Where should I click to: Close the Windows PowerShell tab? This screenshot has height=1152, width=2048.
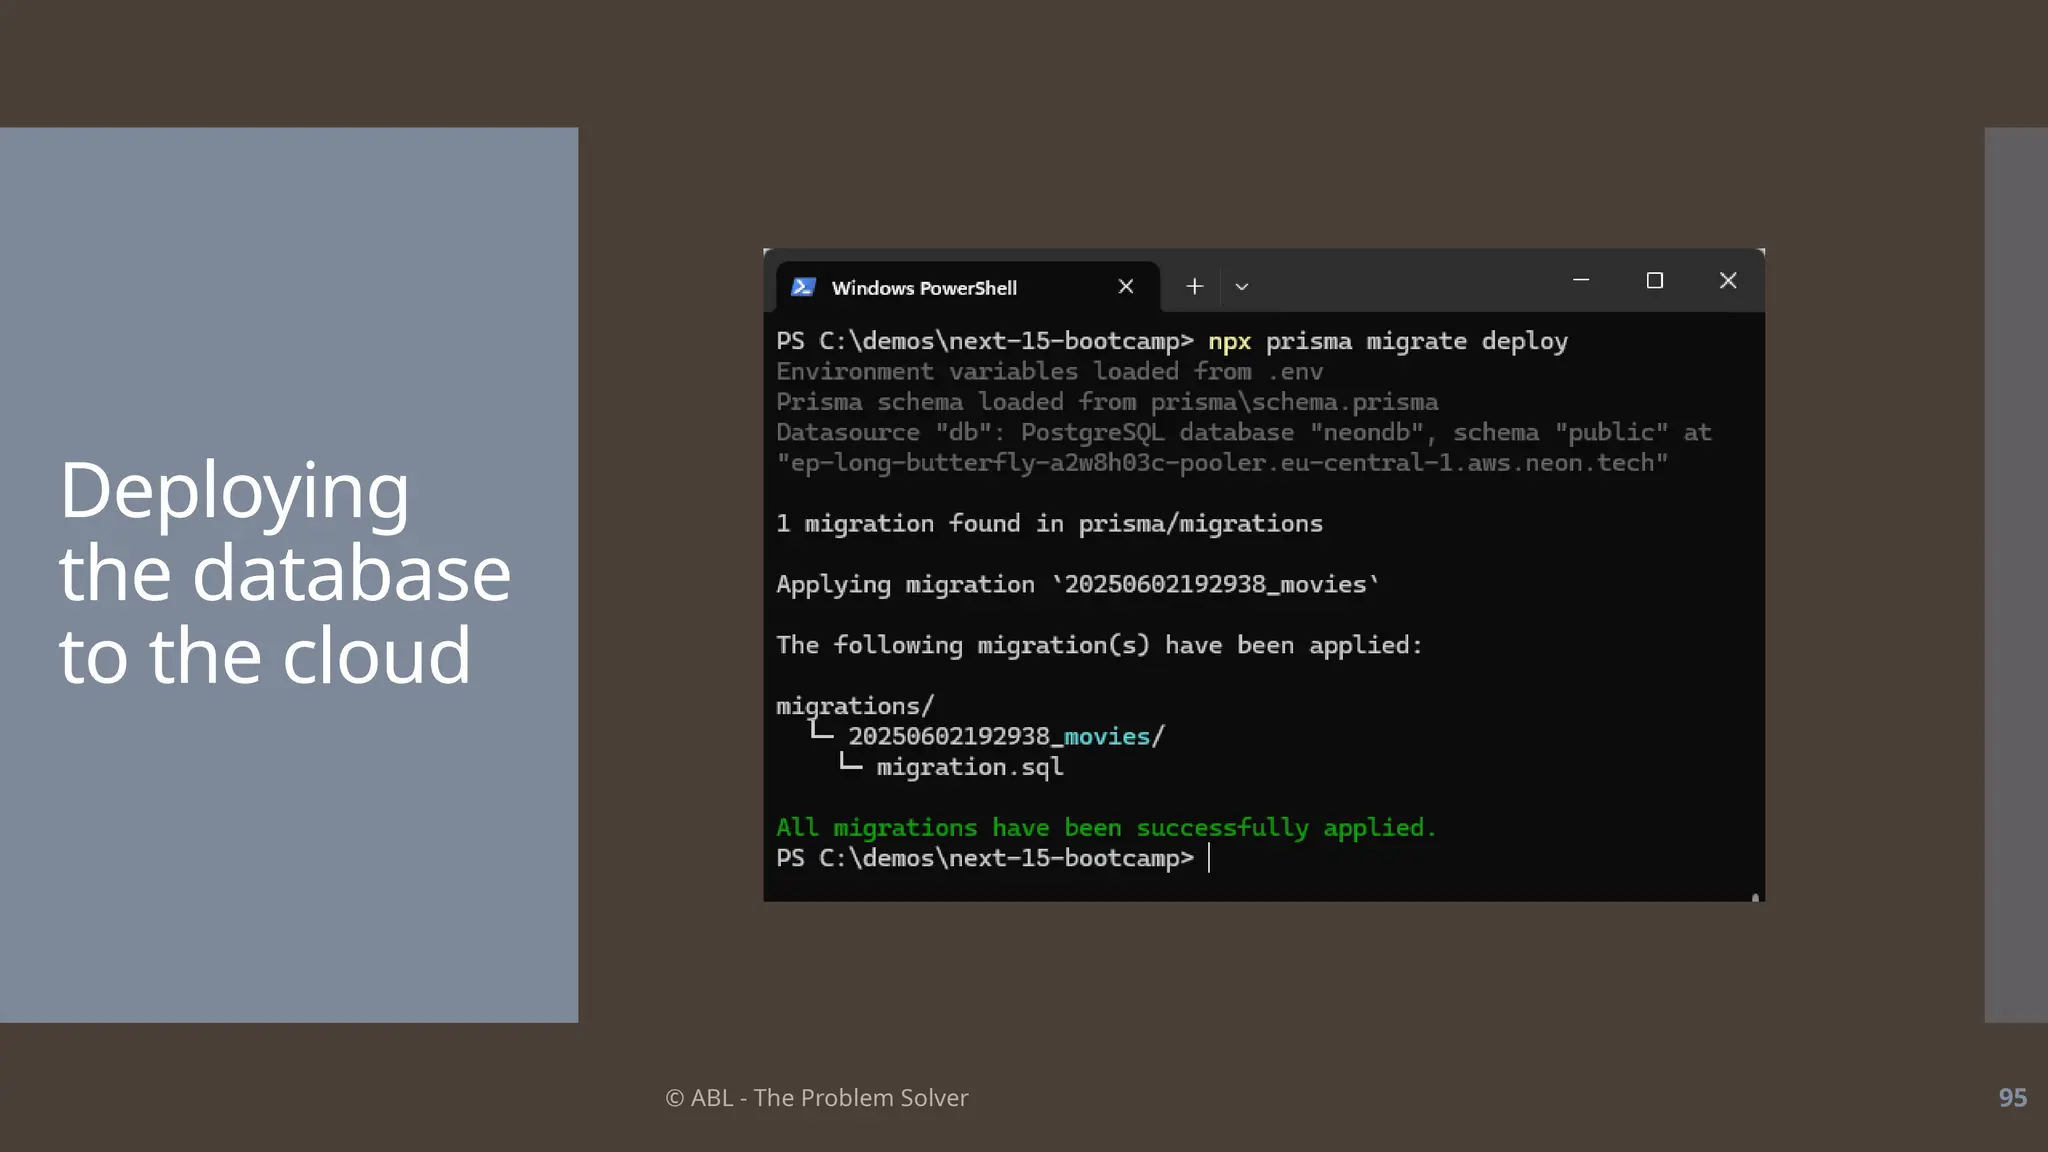1126,287
